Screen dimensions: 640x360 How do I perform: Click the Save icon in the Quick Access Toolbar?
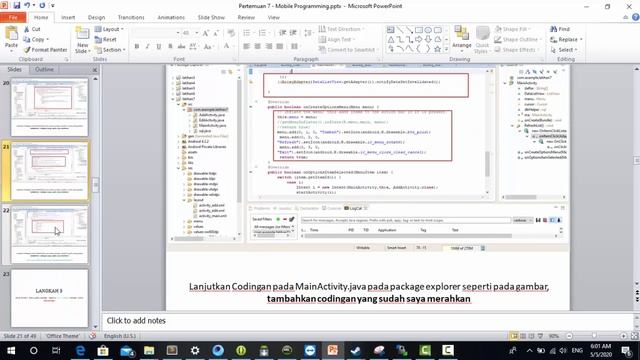tap(16, 6)
